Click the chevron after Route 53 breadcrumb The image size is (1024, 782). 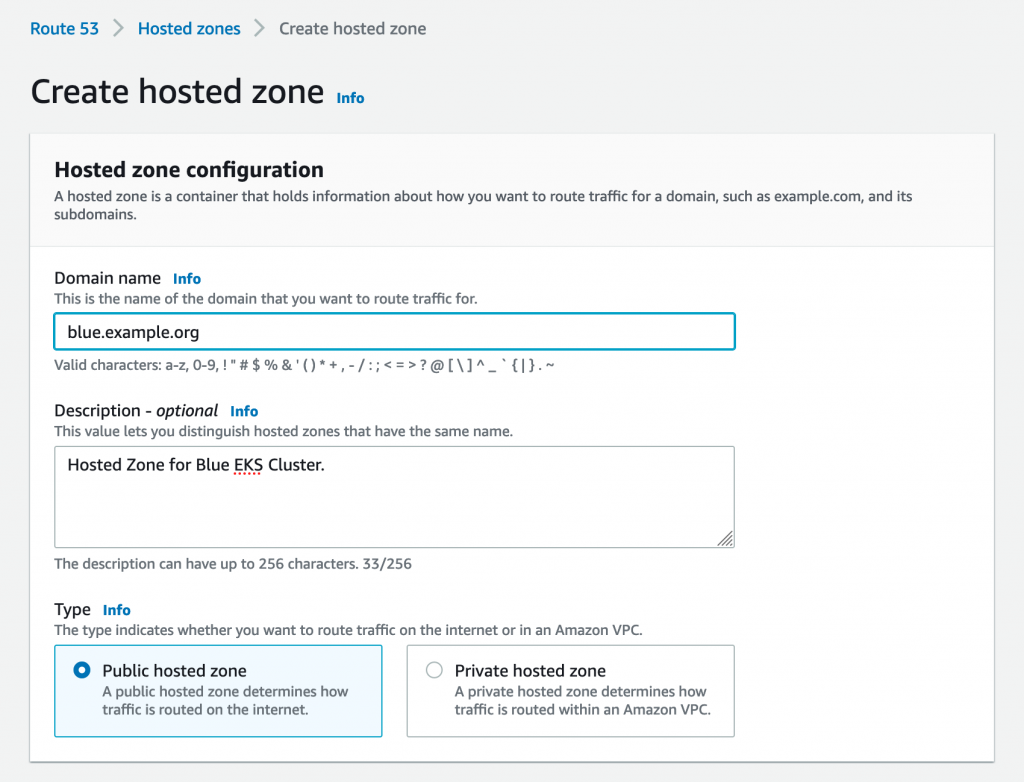[118, 29]
